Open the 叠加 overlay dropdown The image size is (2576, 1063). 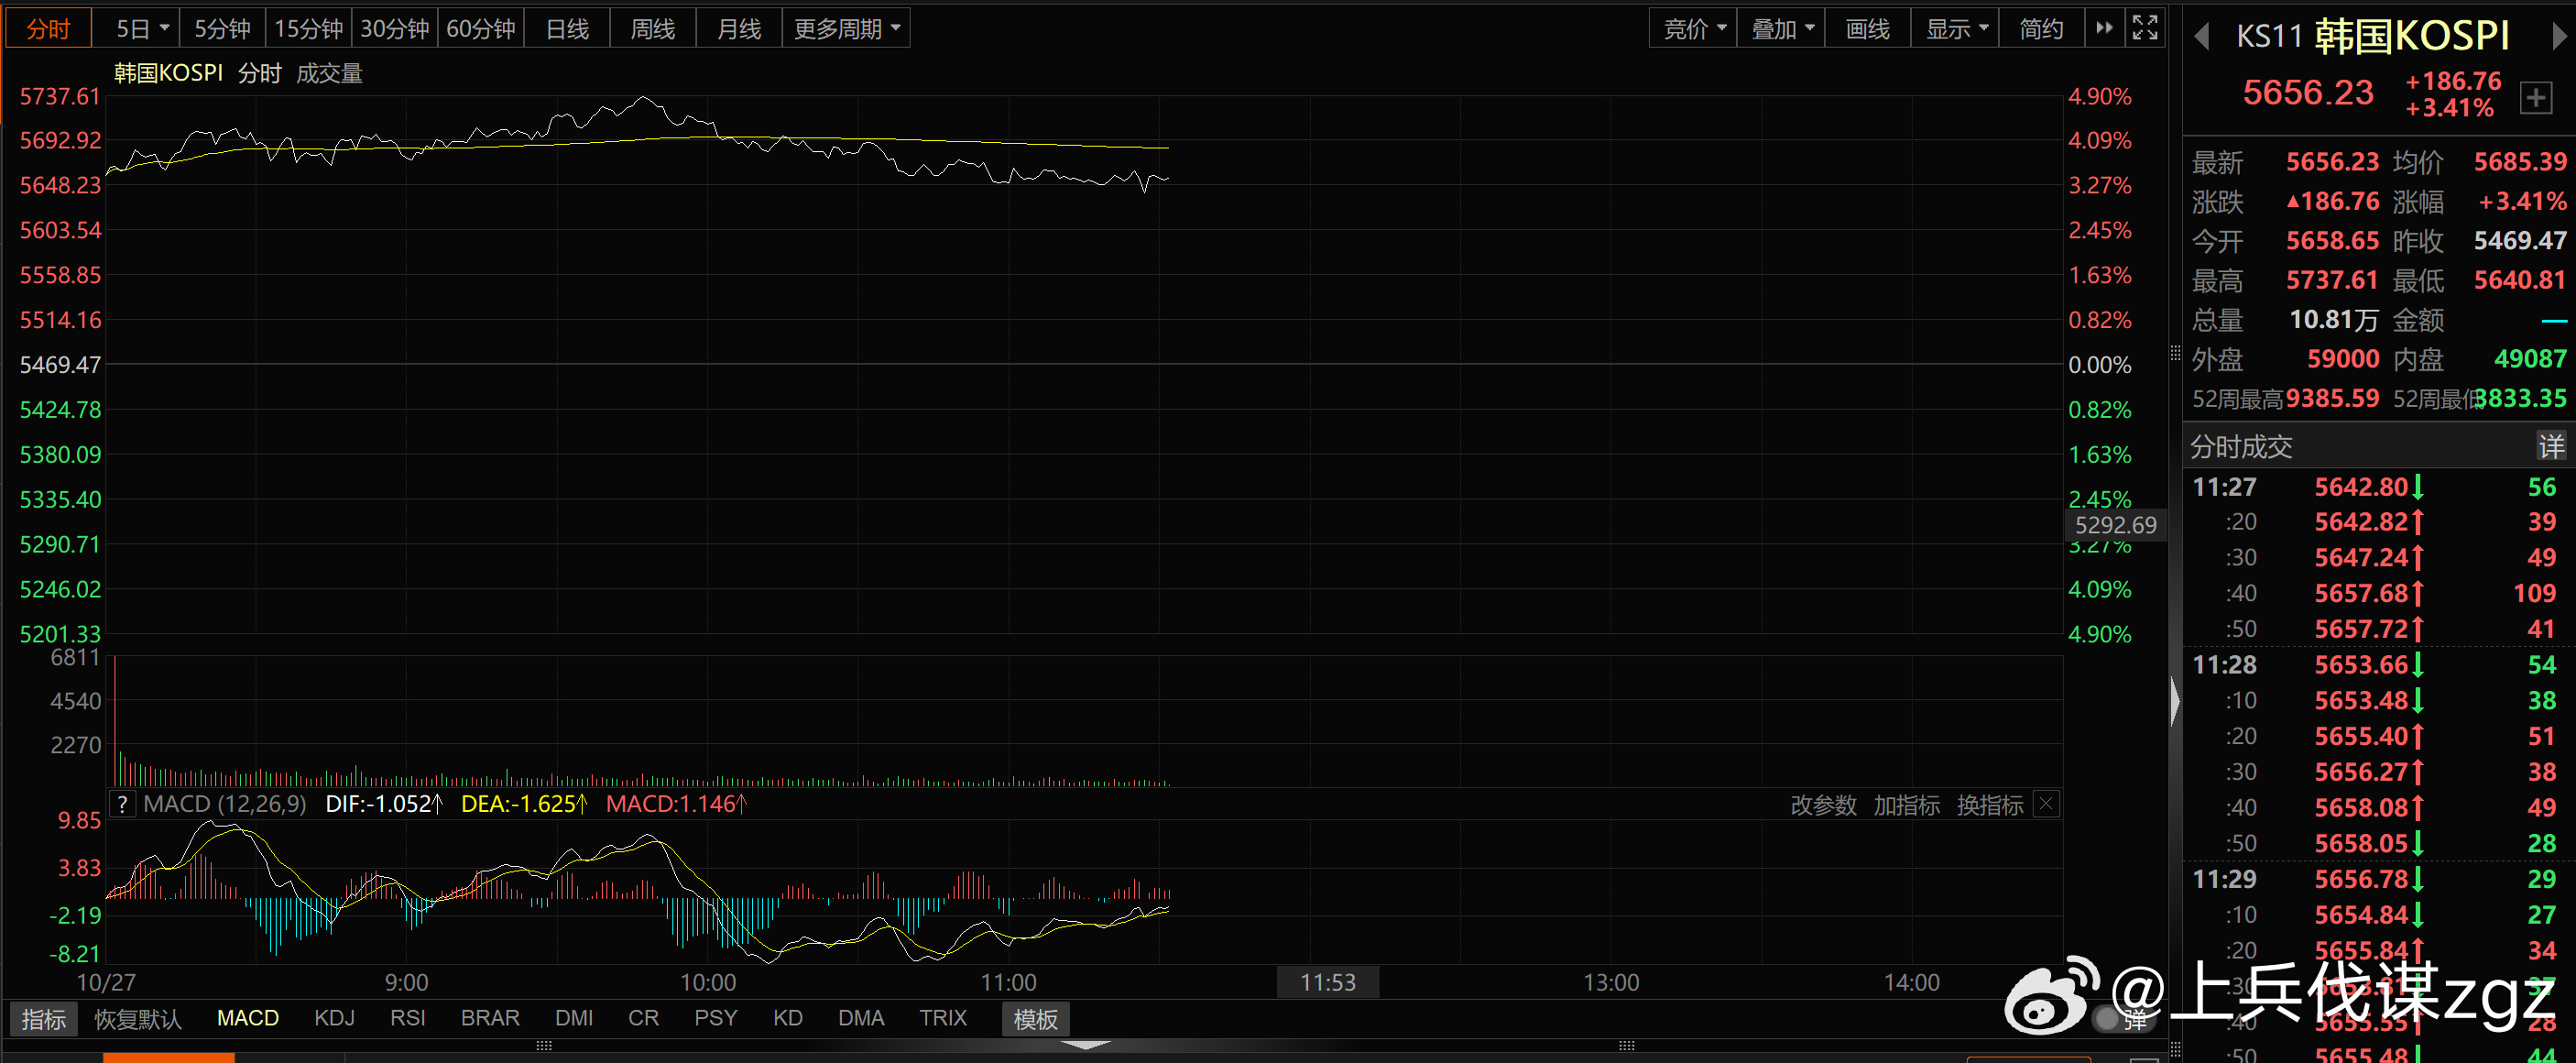[x=1781, y=28]
